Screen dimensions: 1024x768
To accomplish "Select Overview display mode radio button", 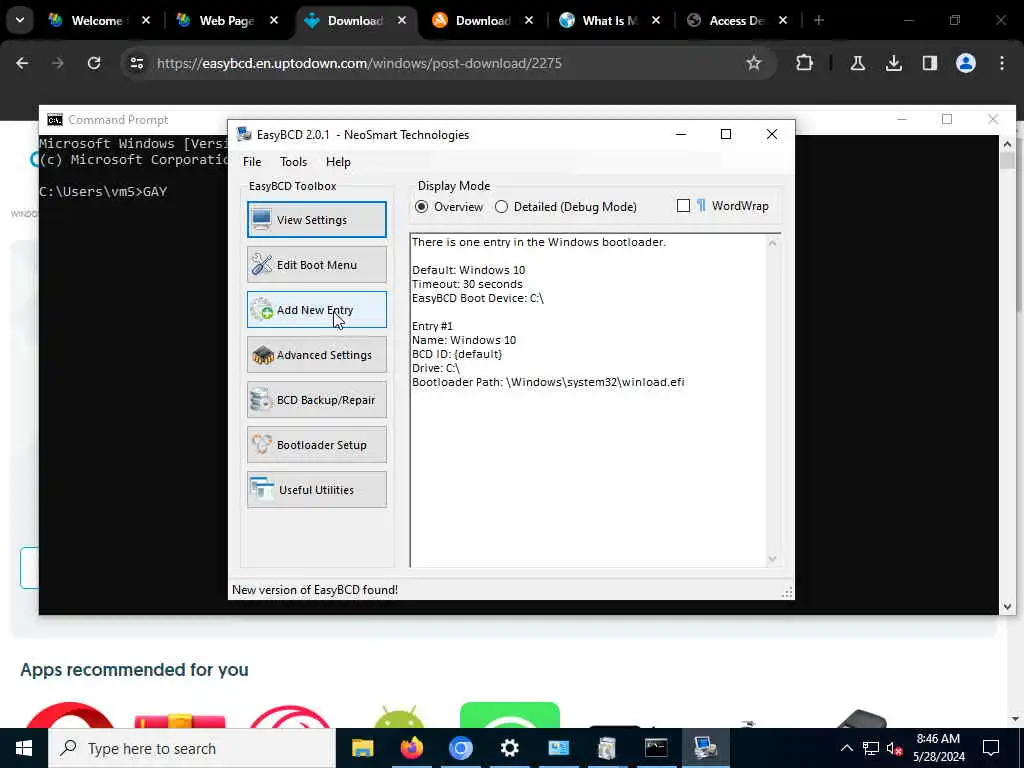I will [422, 206].
